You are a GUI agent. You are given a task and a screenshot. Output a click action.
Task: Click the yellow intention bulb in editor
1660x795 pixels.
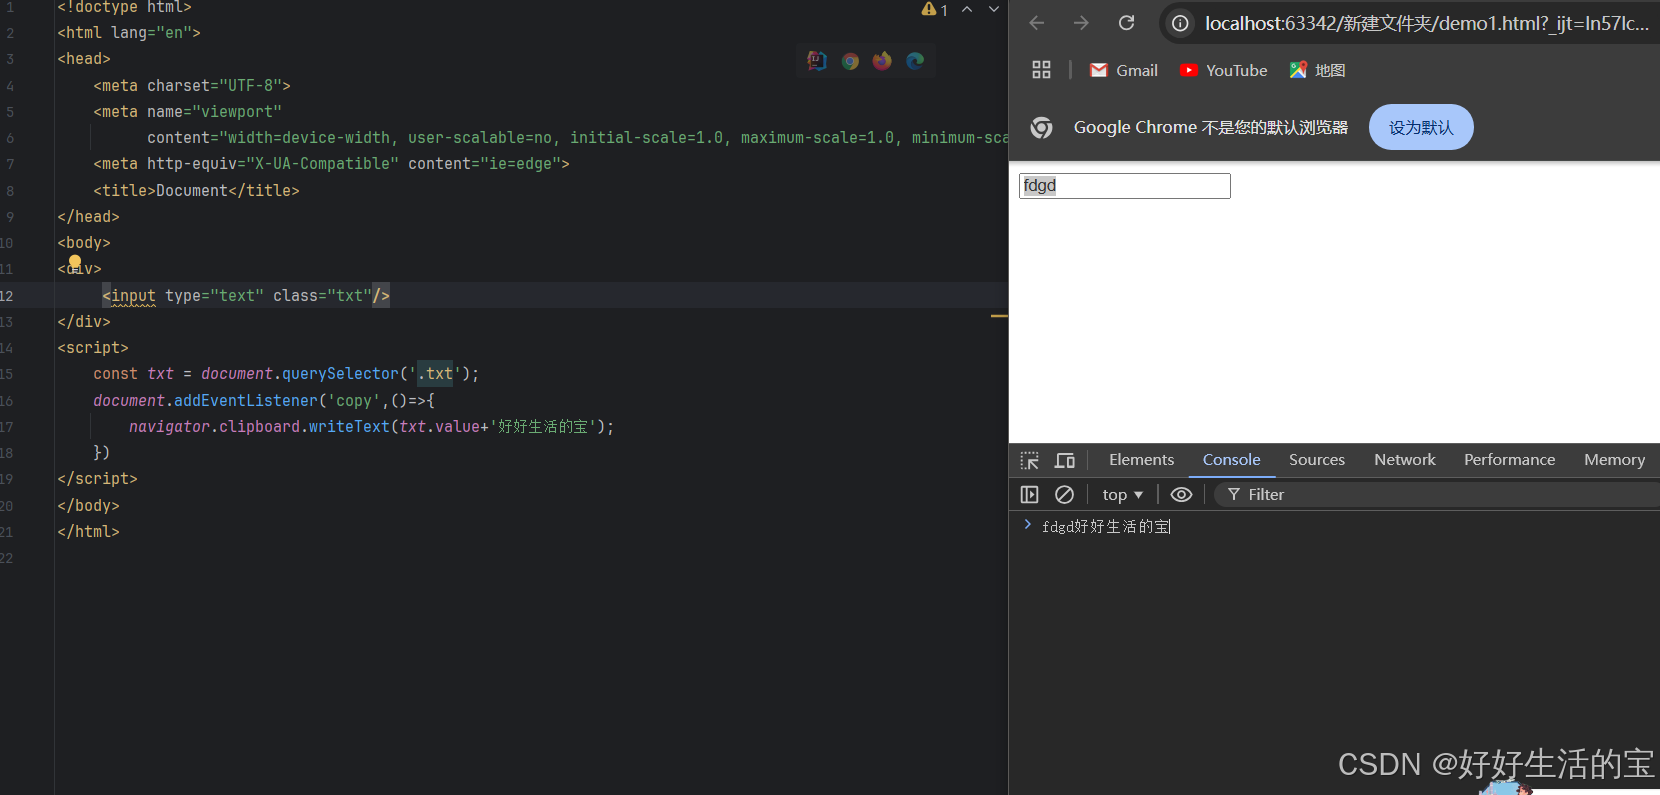75,262
